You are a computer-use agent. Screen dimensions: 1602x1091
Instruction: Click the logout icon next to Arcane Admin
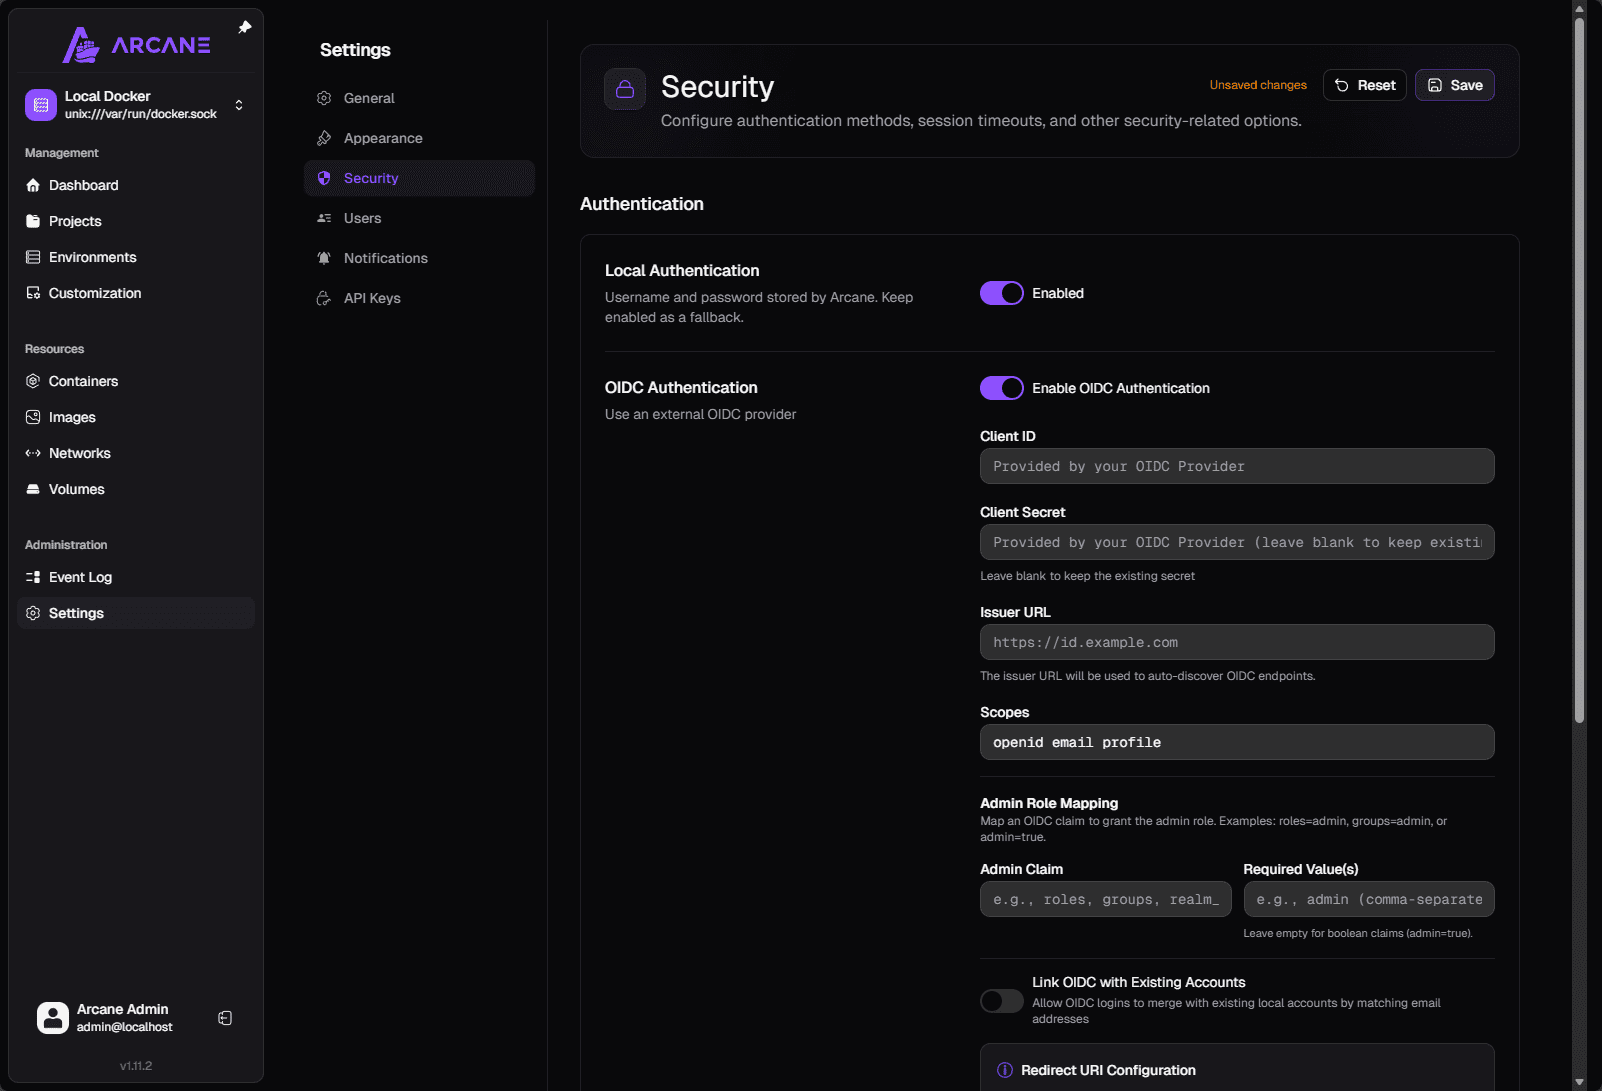pyautogui.click(x=225, y=1017)
